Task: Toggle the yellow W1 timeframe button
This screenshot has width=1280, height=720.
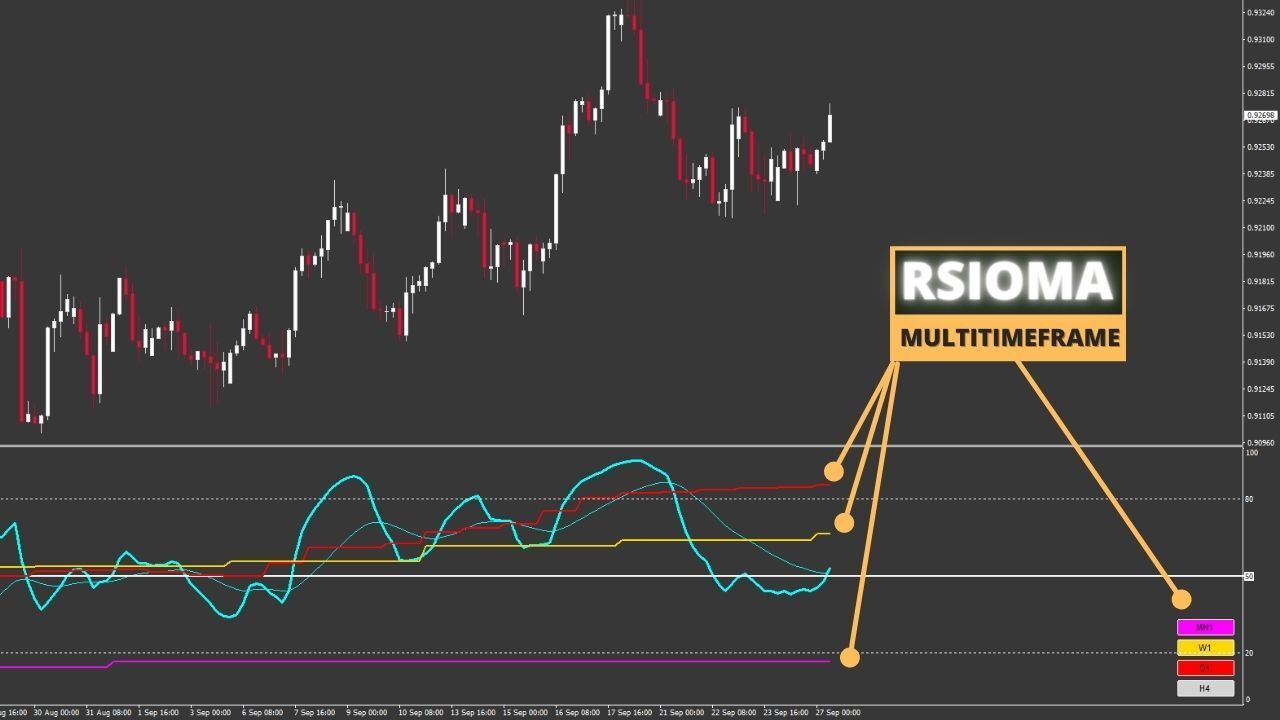Action: 1205,648
